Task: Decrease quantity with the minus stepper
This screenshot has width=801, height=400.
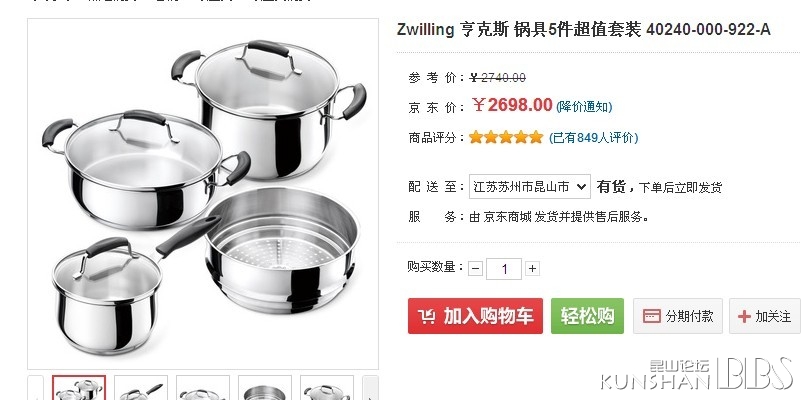Action: point(475,268)
